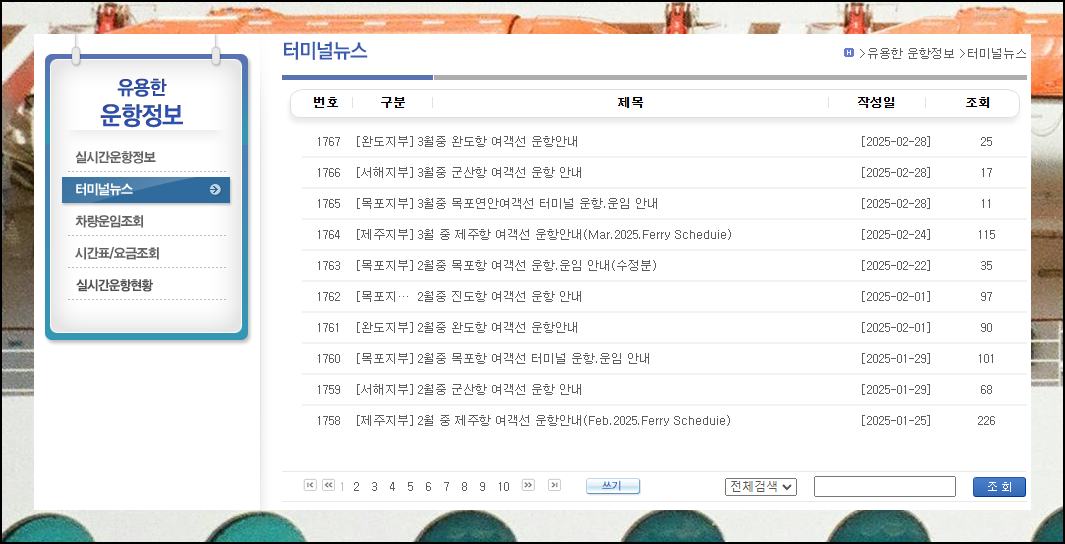The height and width of the screenshot is (544, 1065).
Task: Go to page 5
Action: click(x=410, y=486)
